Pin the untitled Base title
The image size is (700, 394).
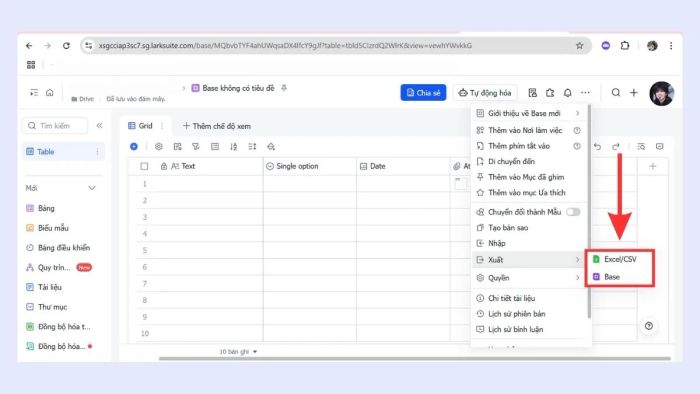pos(284,88)
